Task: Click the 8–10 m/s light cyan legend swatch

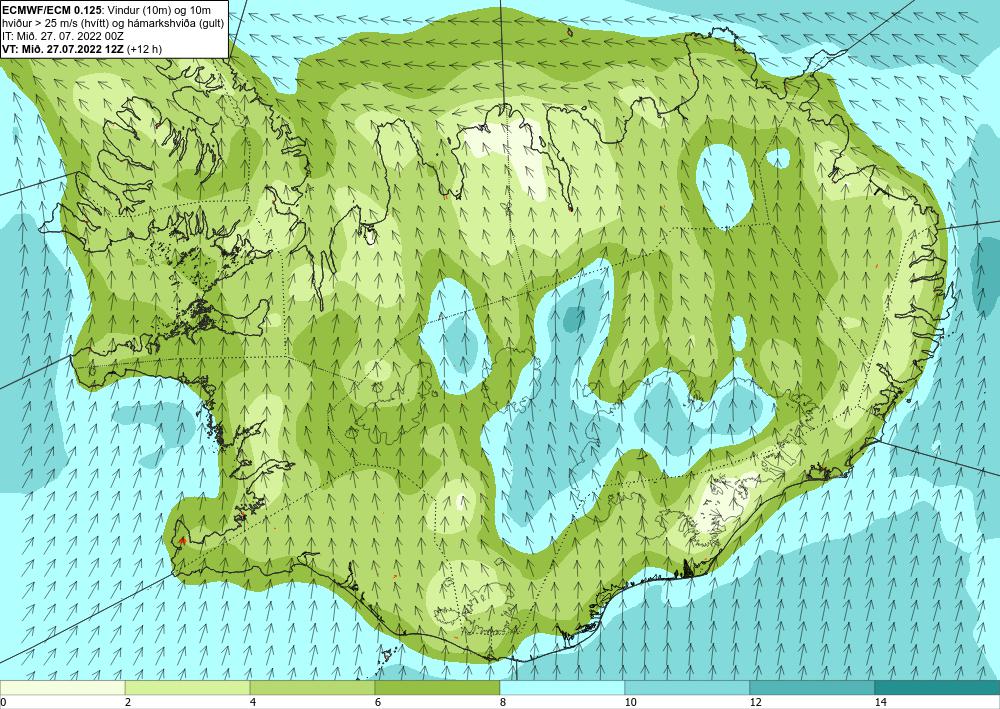Action: click(x=562, y=687)
